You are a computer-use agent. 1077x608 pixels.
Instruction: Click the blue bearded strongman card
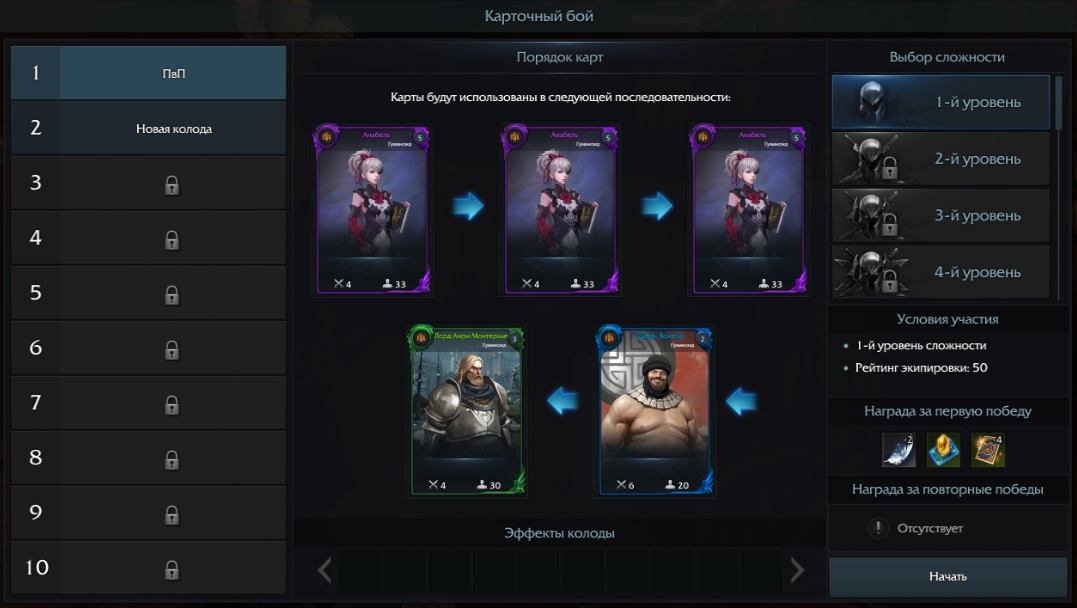(655, 411)
